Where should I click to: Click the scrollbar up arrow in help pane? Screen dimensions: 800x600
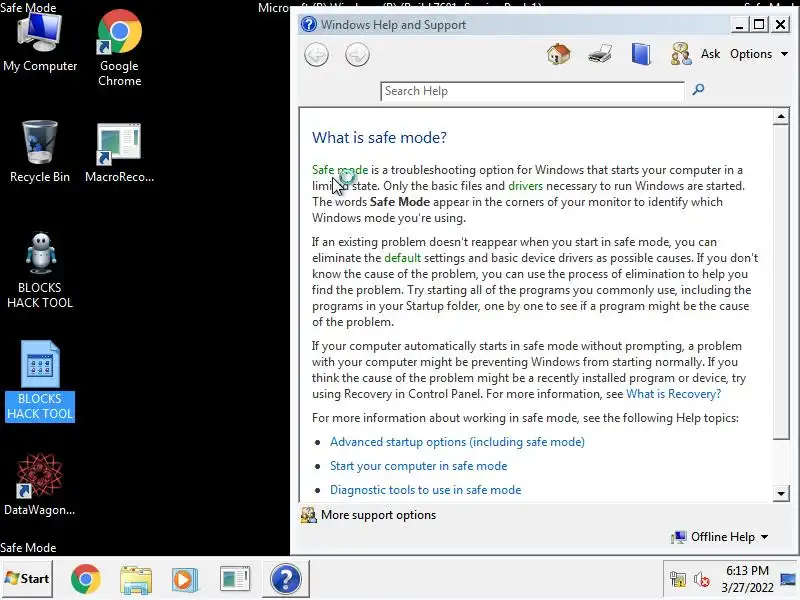781,117
